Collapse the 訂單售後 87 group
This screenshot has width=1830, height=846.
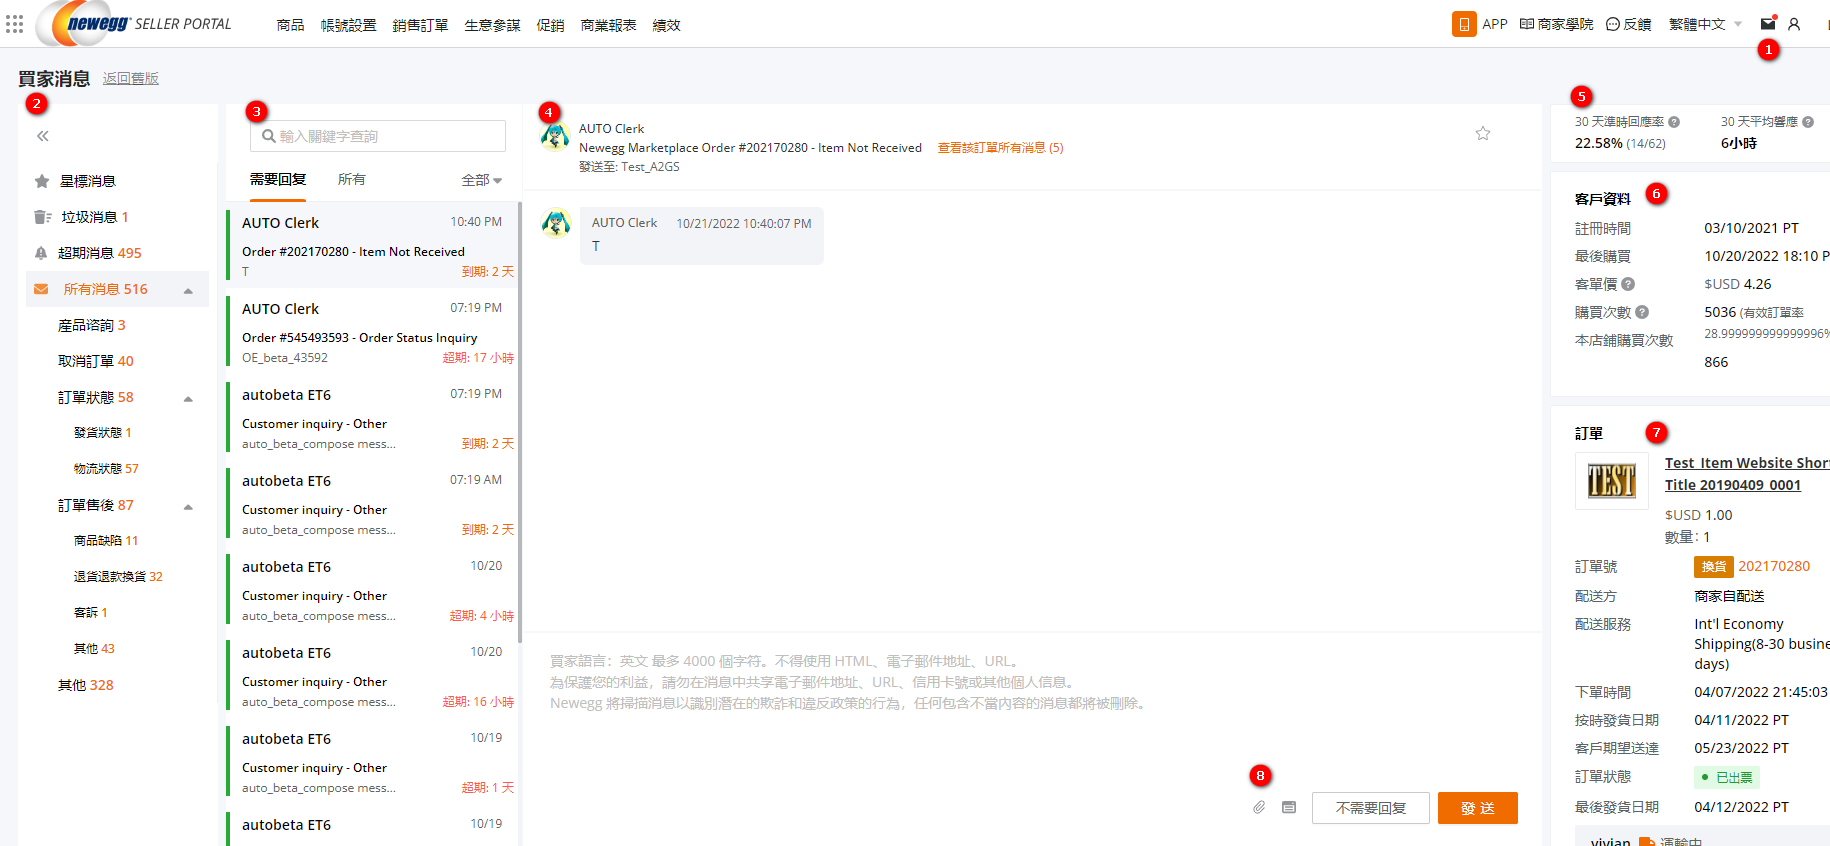(188, 507)
